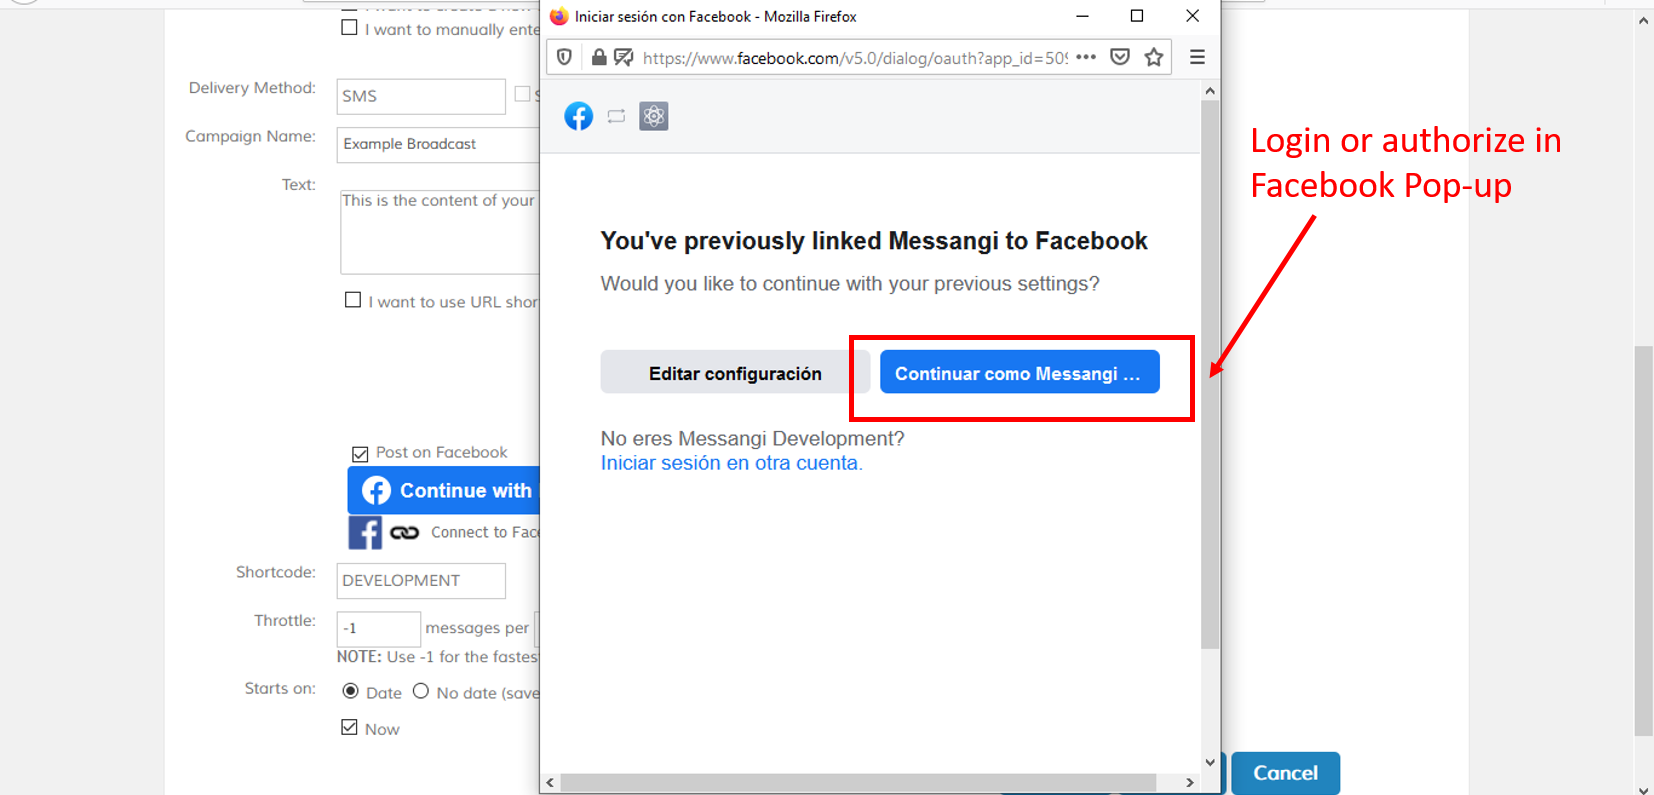This screenshot has height=795, width=1654.
Task: Click the Pocket save icon
Action: click(1120, 57)
